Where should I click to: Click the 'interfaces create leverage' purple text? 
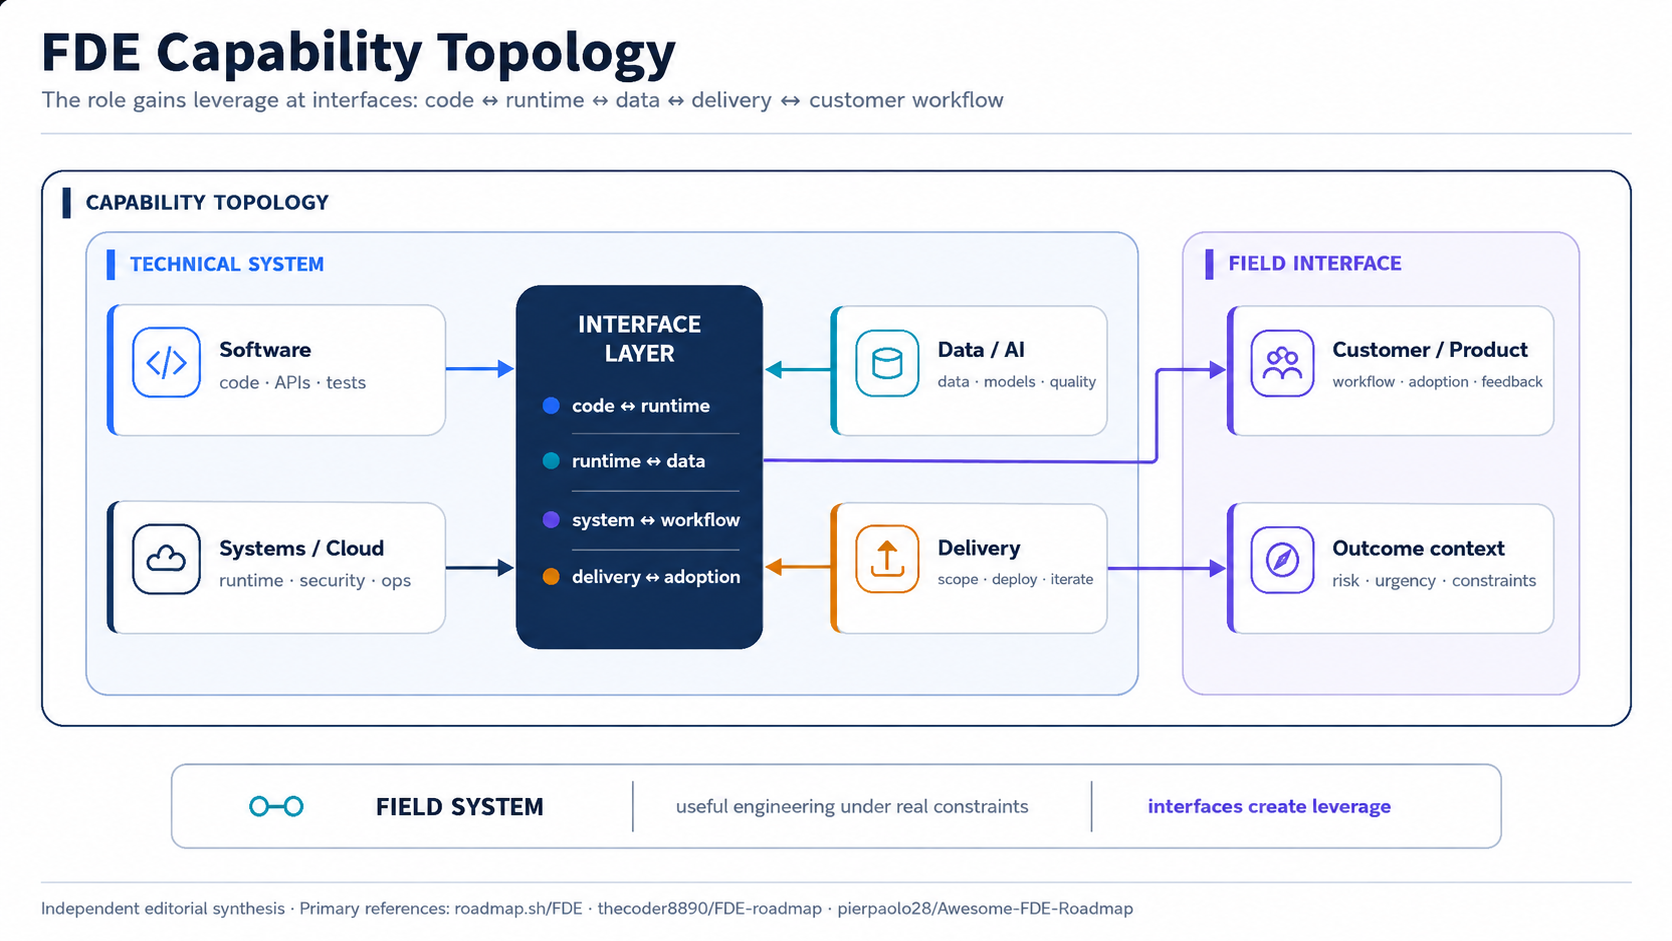pos(1269,807)
